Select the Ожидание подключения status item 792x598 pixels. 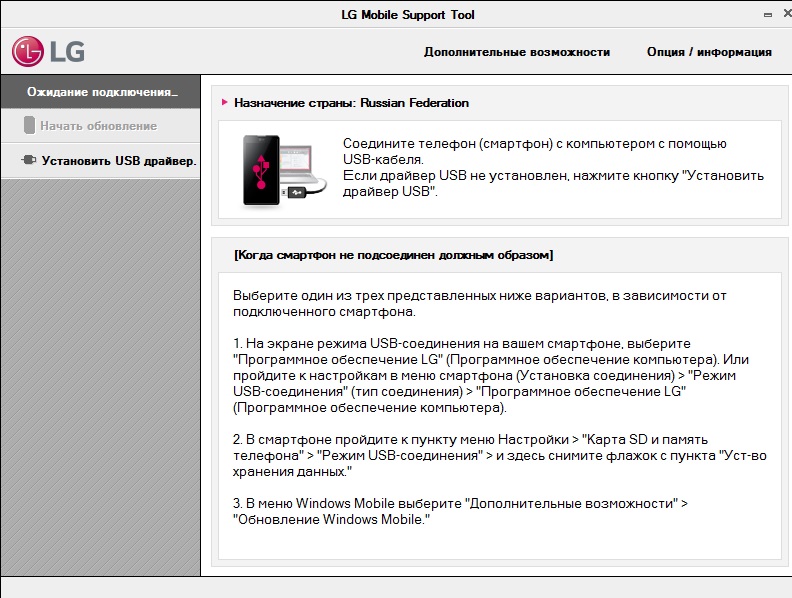click(101, 92)
